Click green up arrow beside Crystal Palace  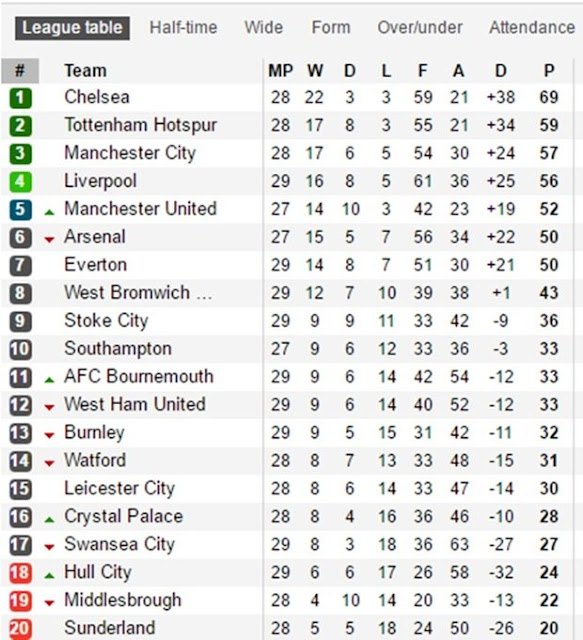point(49,519)
